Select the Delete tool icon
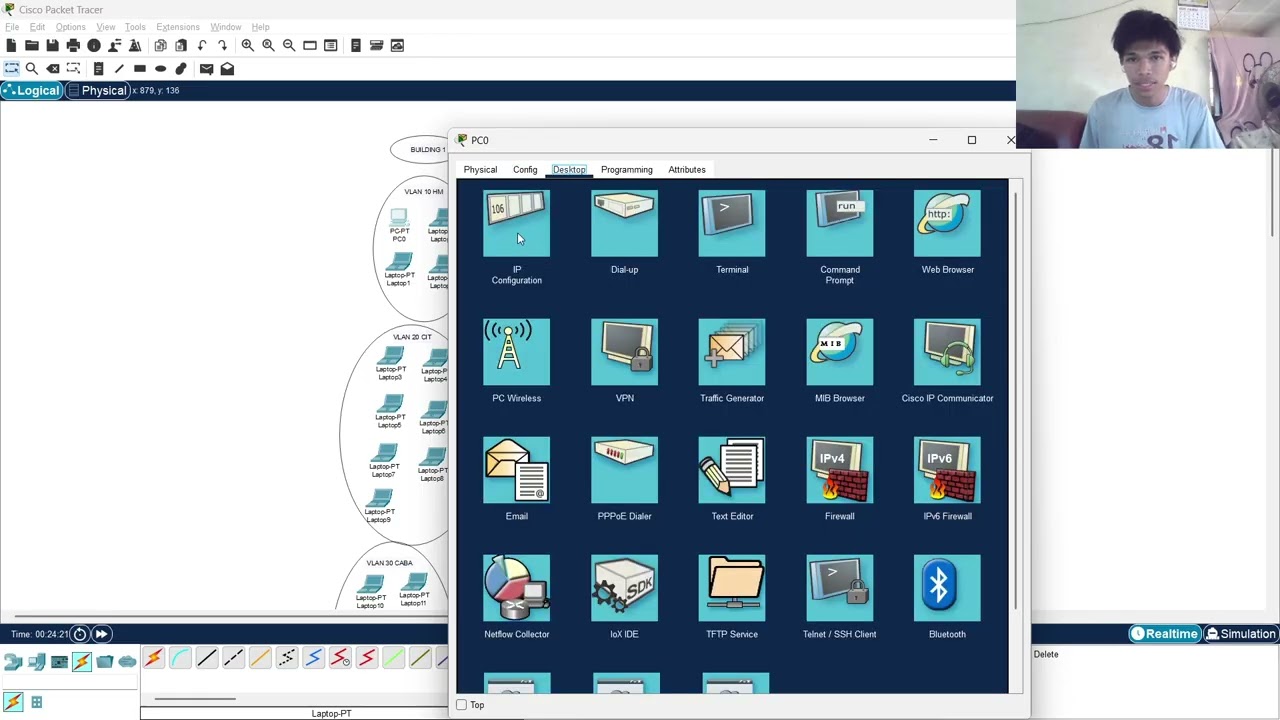The image size is (1280, 720). point(52,68)
